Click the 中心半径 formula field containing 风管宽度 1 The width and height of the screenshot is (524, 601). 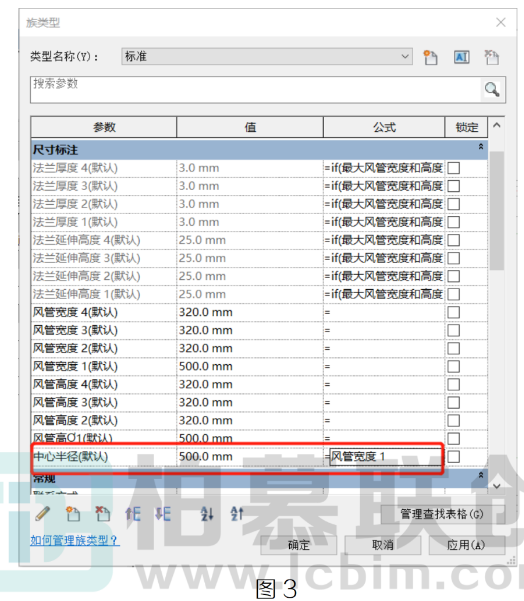pyautogui.click(x=385, y=456)
